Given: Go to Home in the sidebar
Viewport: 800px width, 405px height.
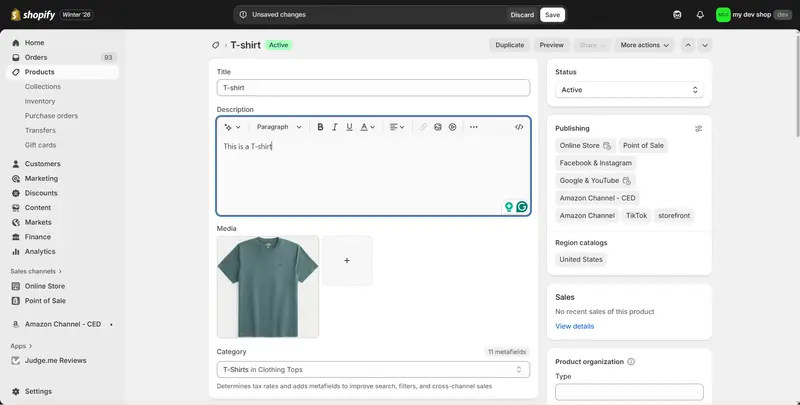Looking at the screenshot, I should point(34,43).
